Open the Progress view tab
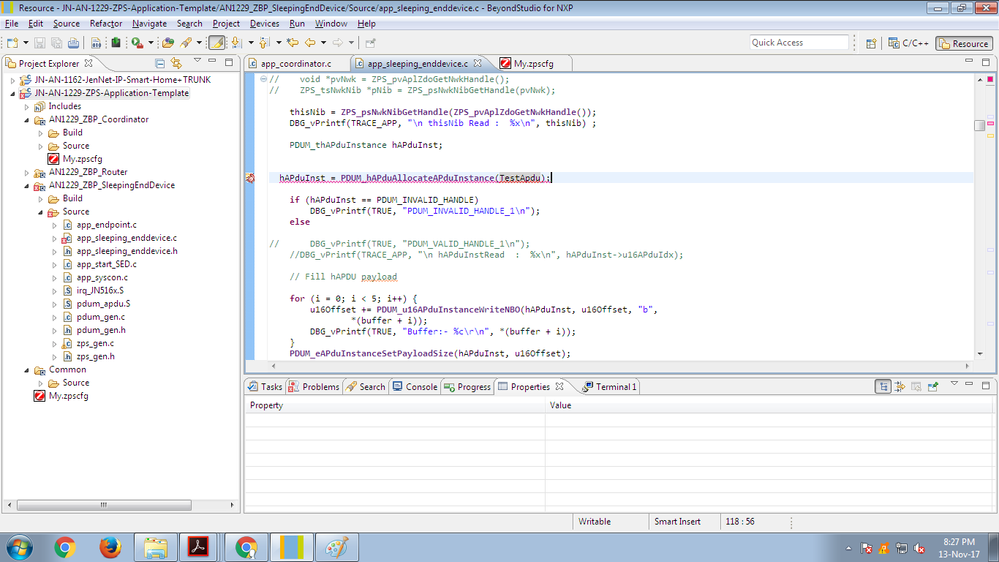The image size is (999, 562). pos(468,387)
